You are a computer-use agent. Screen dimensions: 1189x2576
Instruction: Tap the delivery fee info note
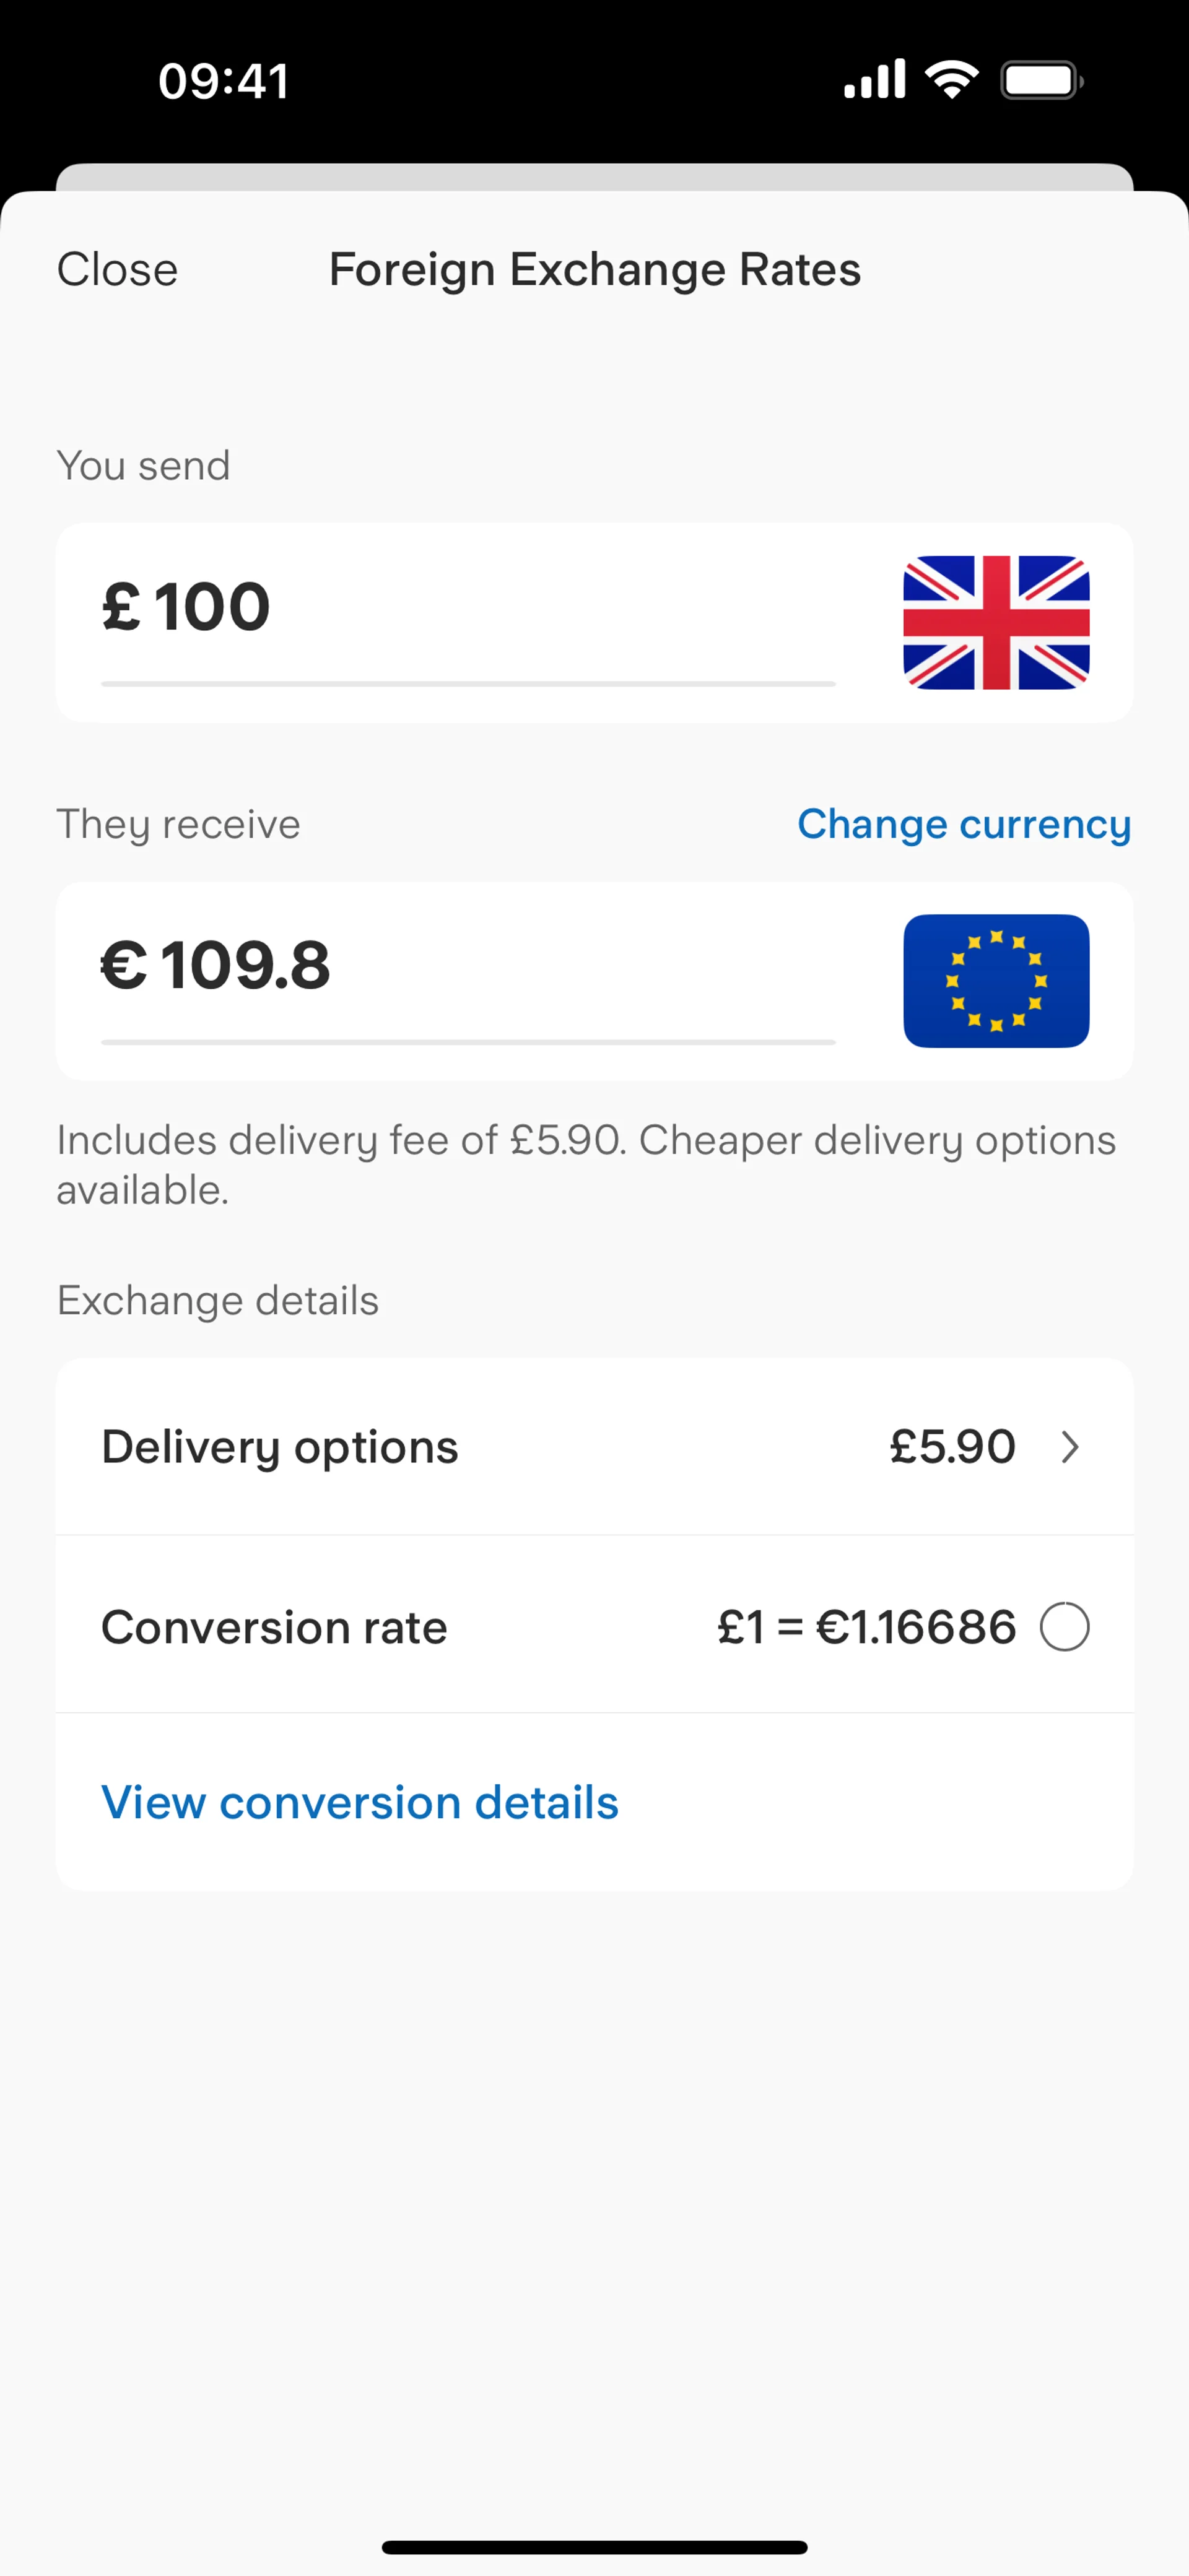click(x=585, y=1164)
